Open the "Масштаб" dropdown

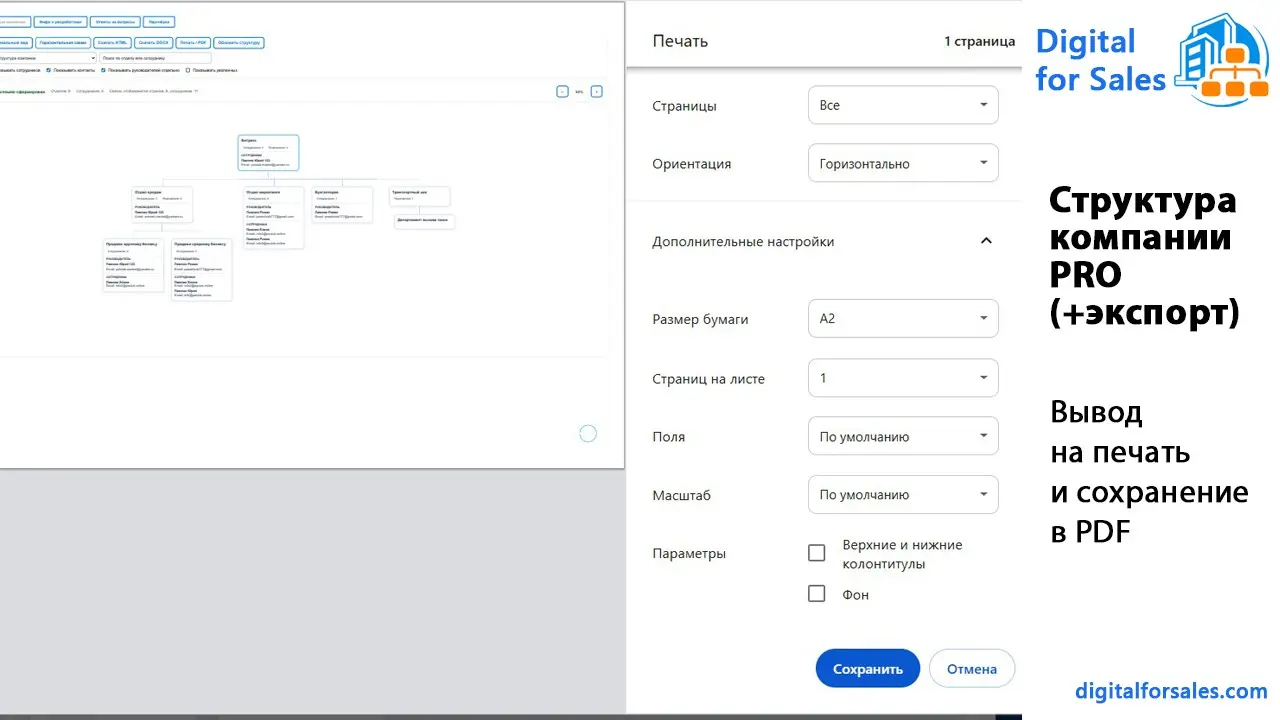(902, 494)
